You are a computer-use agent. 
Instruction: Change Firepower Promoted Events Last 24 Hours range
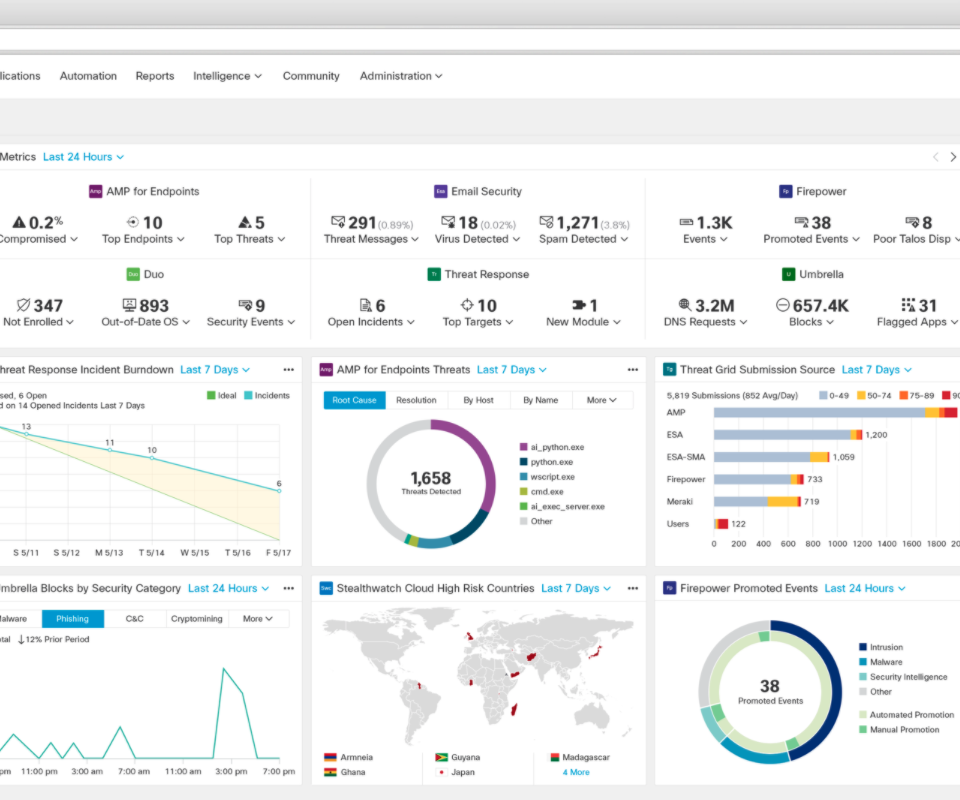(865, 588)
